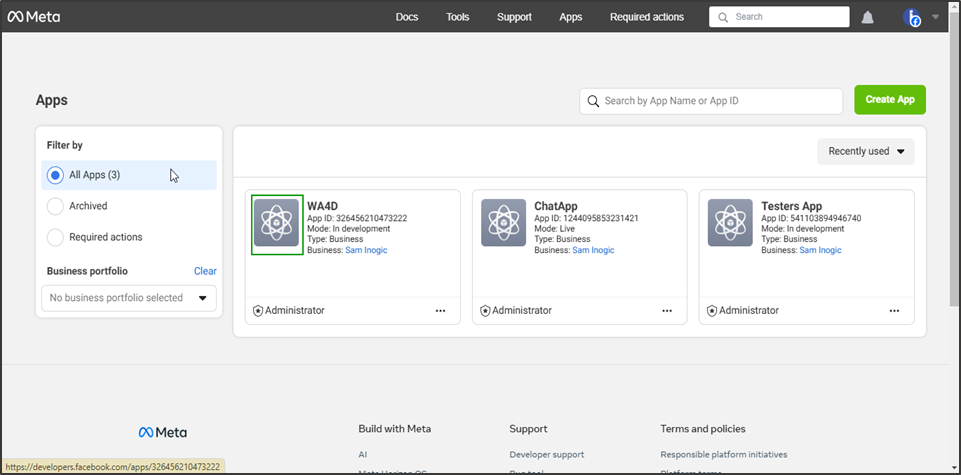Open the Tools menu item
The width and height of the screenshot is (961, 475).
click(458, 17)
